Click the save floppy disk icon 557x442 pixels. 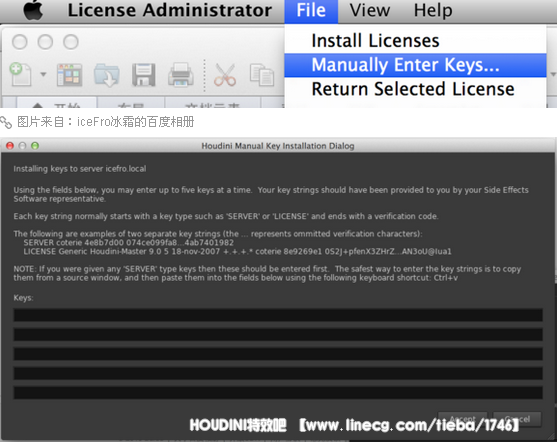(x=144, y=75)
